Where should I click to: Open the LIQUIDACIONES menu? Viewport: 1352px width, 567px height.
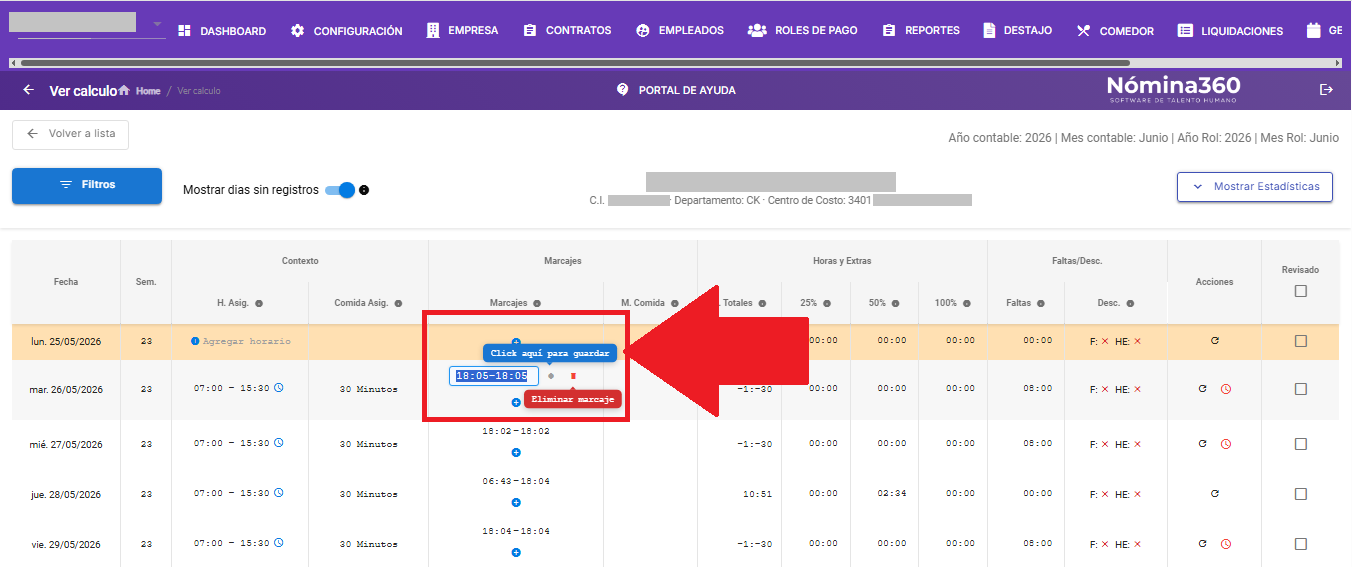pos(1230,31)
